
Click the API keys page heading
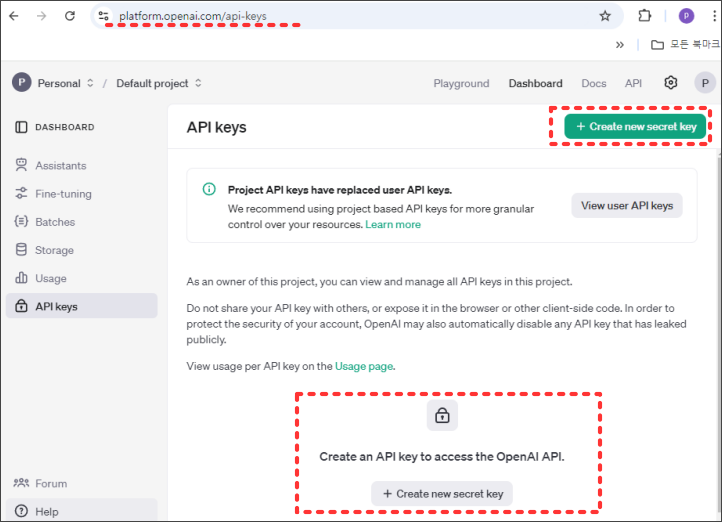pos(216,127)
